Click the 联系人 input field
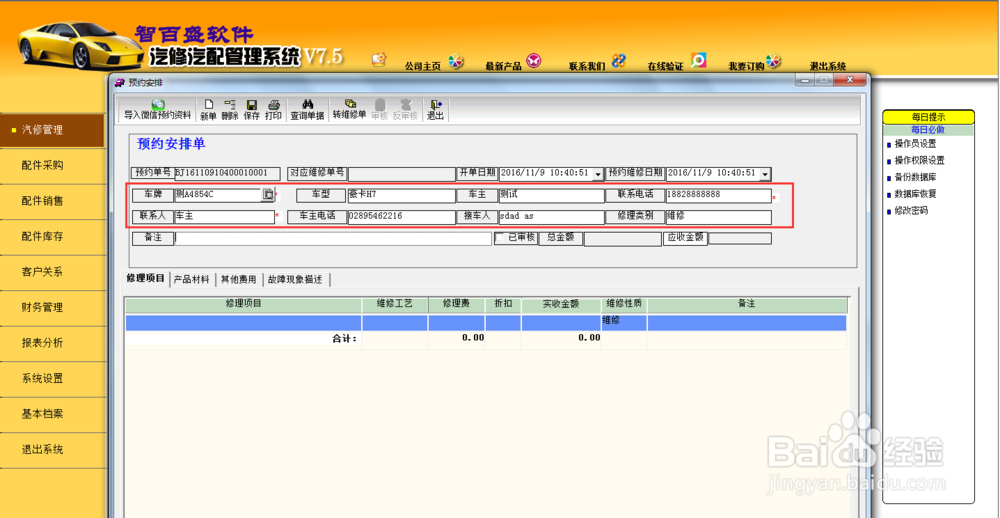 224,217
